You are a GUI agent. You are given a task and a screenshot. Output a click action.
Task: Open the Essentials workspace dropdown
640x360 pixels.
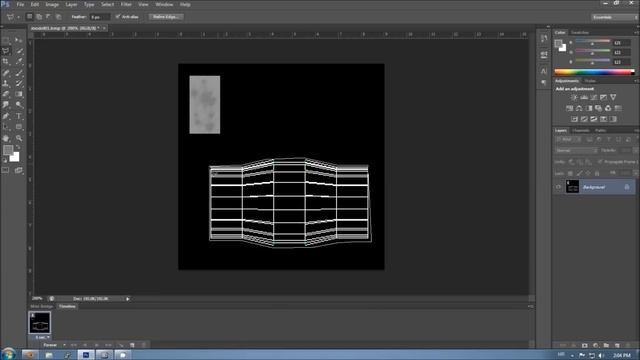(x=613, y=17)
